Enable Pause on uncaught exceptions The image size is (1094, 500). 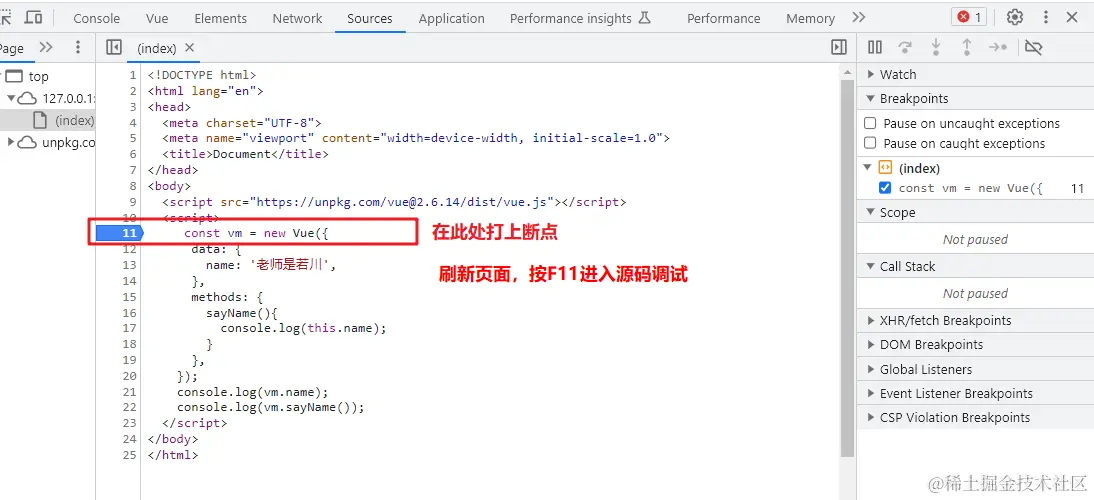pyautogui.click(x=870, y=123)
